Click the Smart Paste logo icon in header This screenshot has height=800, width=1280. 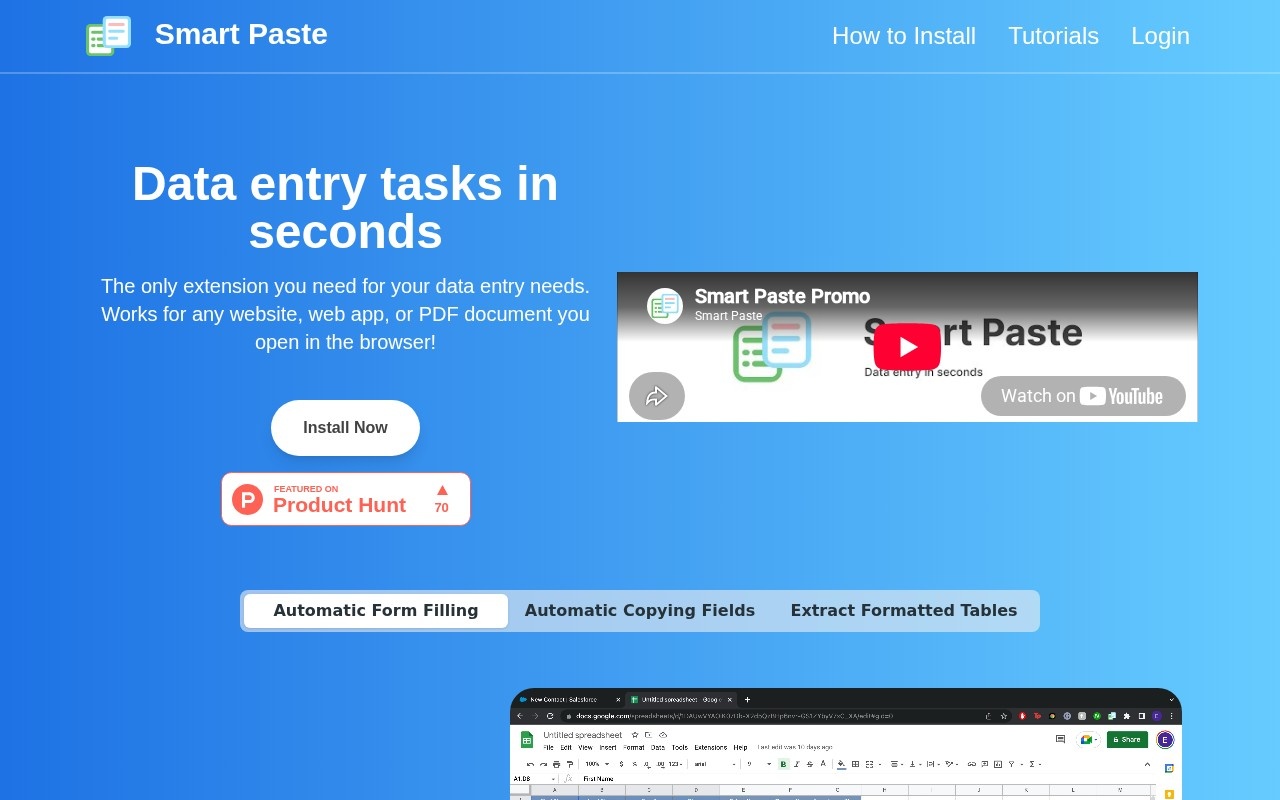point(108,35)
